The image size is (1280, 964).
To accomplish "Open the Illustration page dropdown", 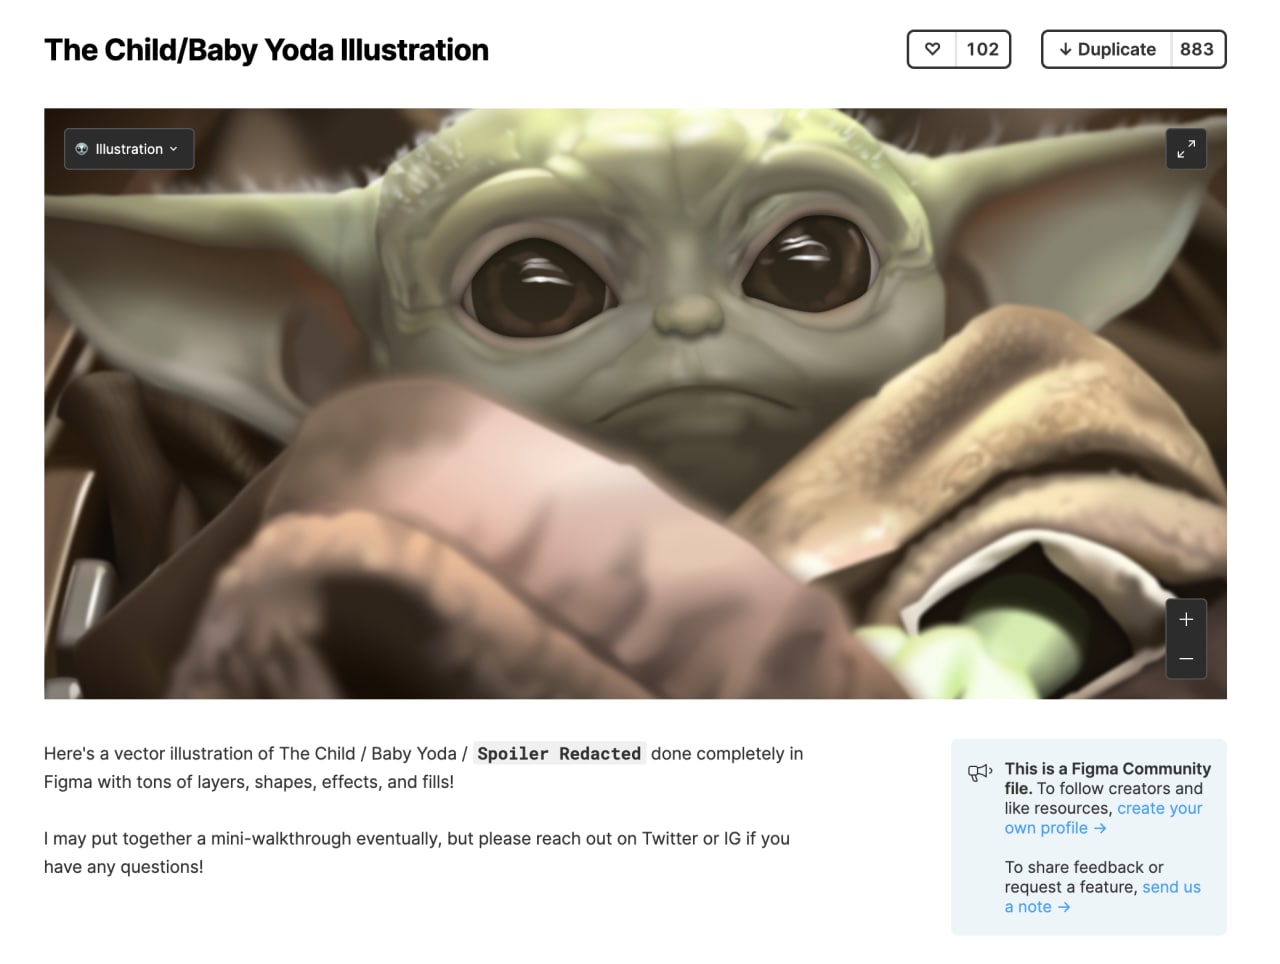I will pyautogui.click(x=129, y=149).
